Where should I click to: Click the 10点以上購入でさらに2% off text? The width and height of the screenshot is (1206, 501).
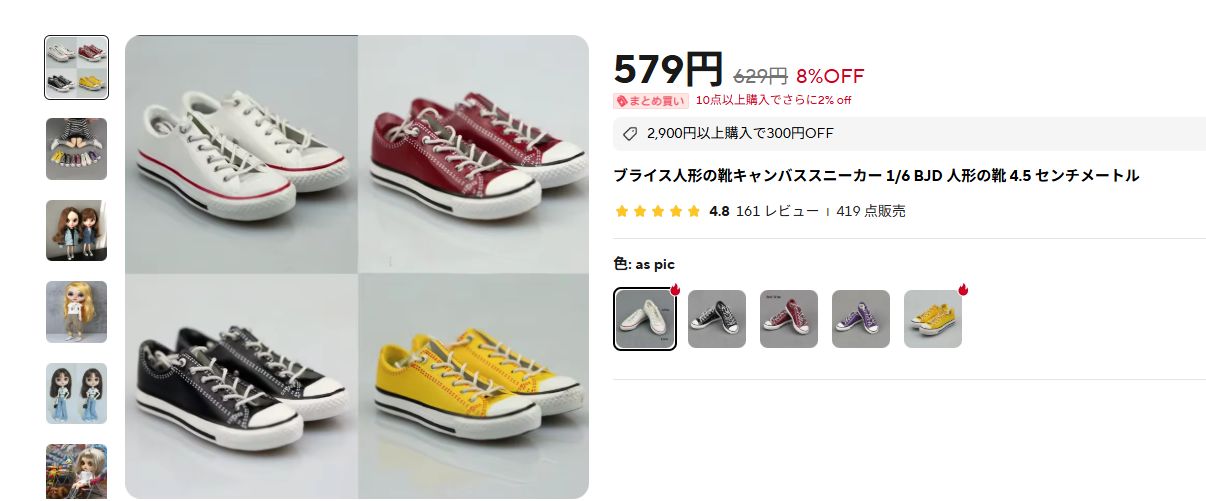pyautogui.click(x=774, y=100)
